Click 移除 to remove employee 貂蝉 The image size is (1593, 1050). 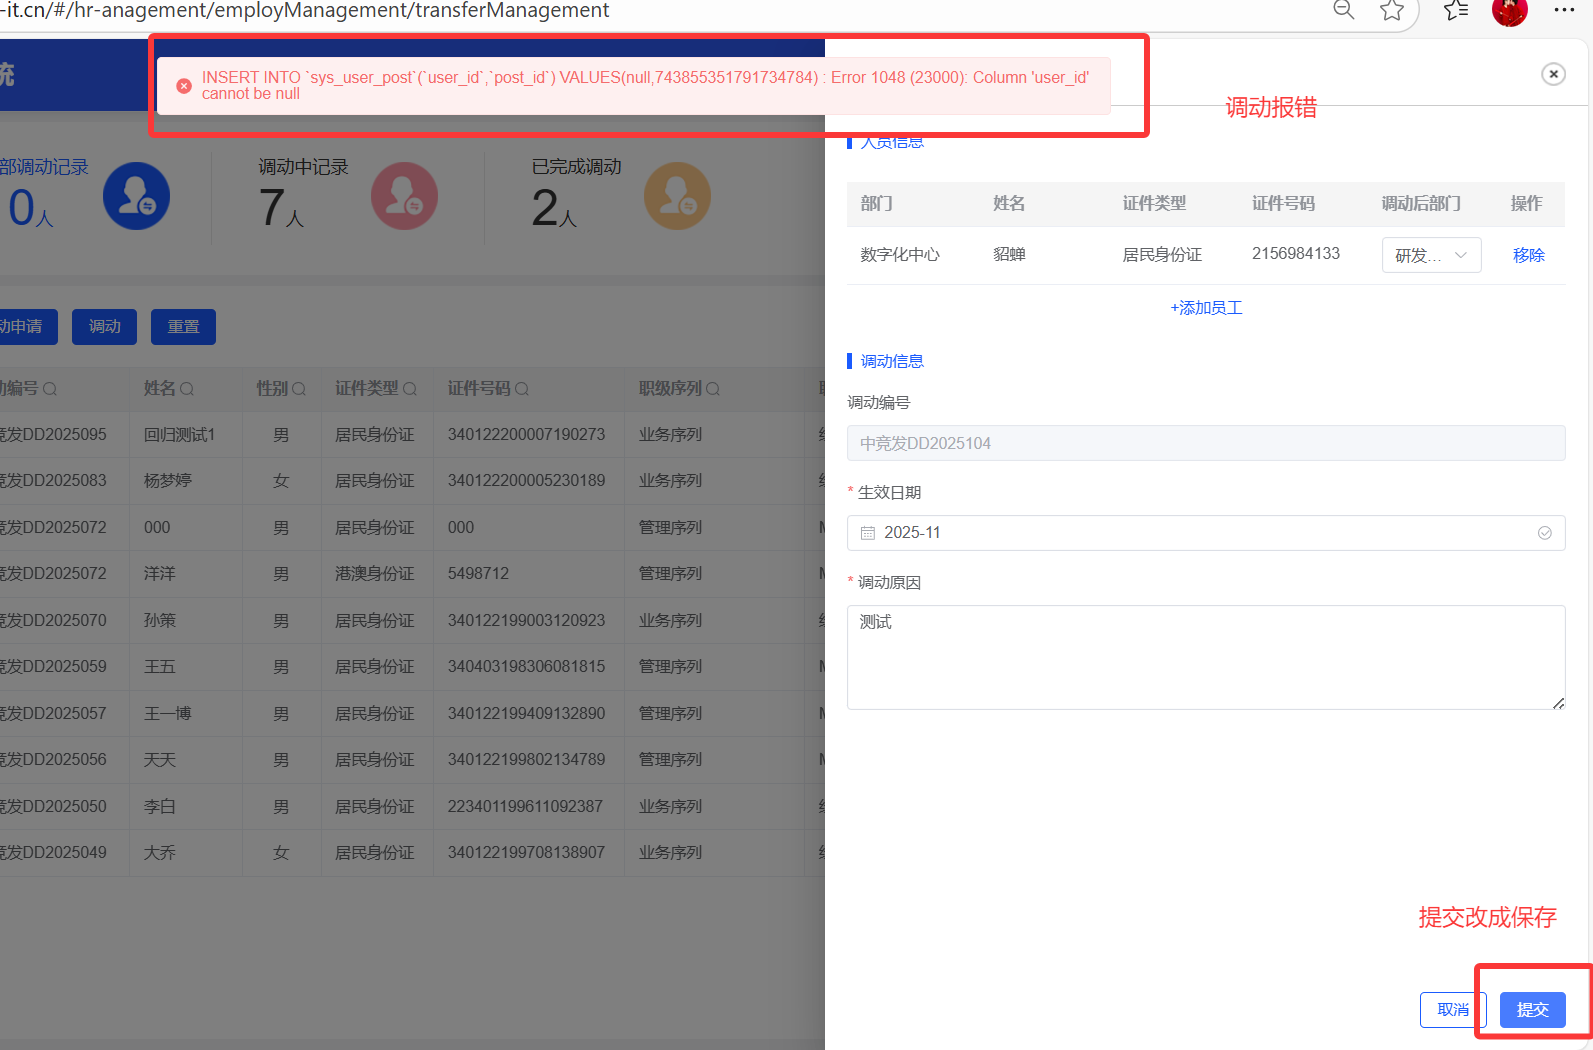[1528, 255]
